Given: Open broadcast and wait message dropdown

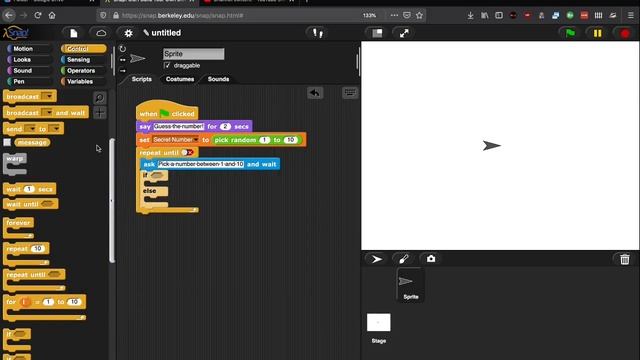Looking at the screenshot, I should pos(48,113).
